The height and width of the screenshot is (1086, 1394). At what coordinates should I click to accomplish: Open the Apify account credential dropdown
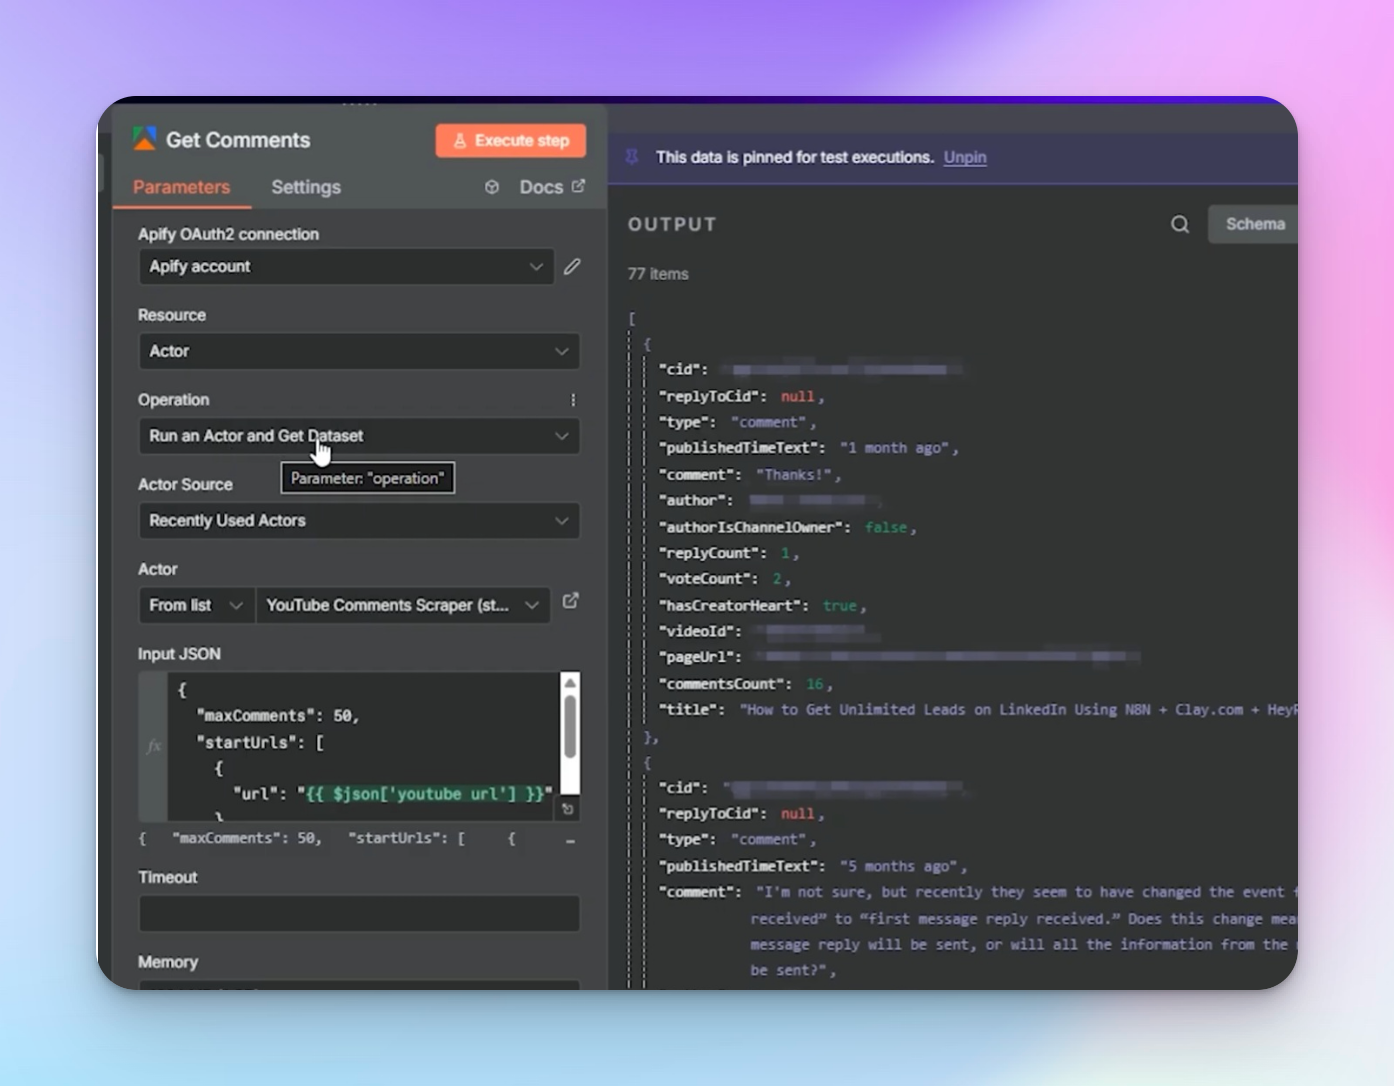coord(346,267)
